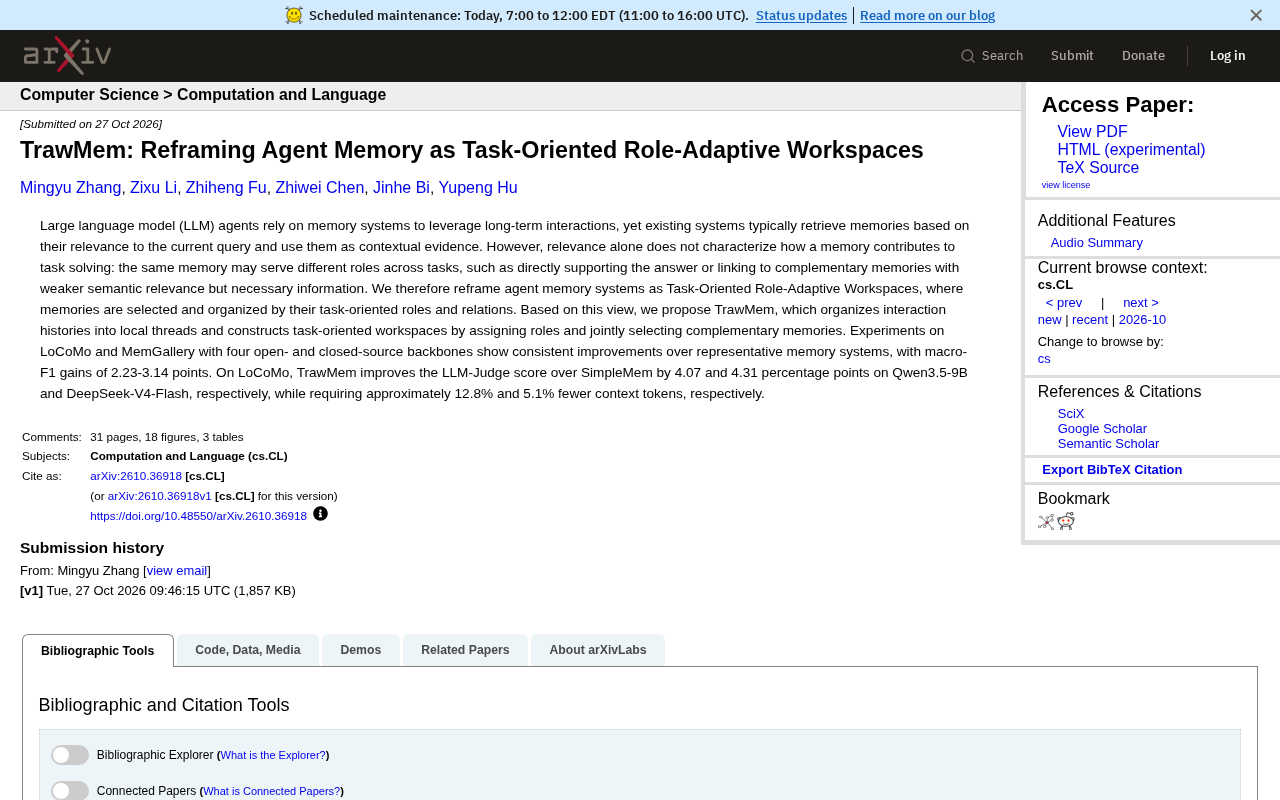Open author Mingyu Zhang's page
The width and height of the screenshot is (1280, 800).
point(70,188)
